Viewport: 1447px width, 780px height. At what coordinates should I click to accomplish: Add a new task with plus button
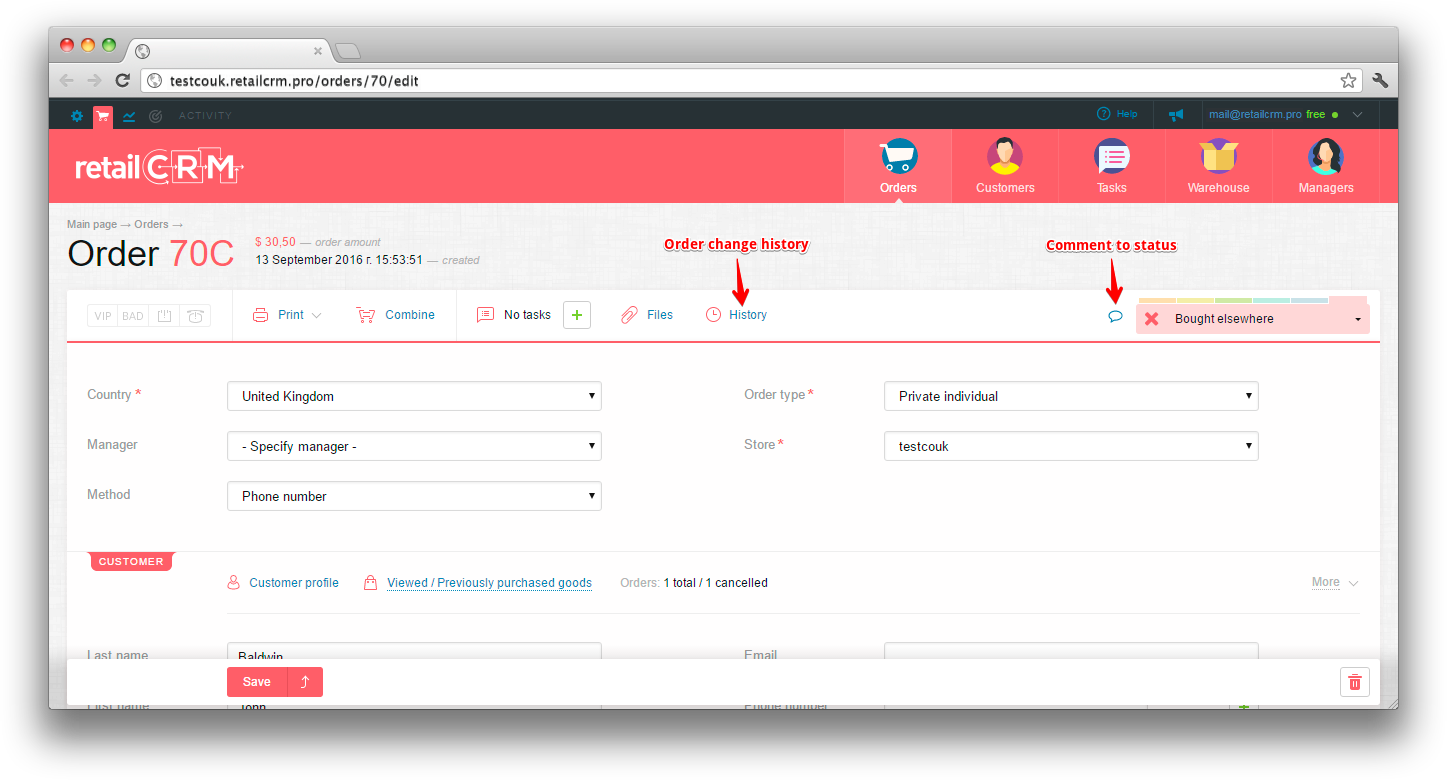577,315
